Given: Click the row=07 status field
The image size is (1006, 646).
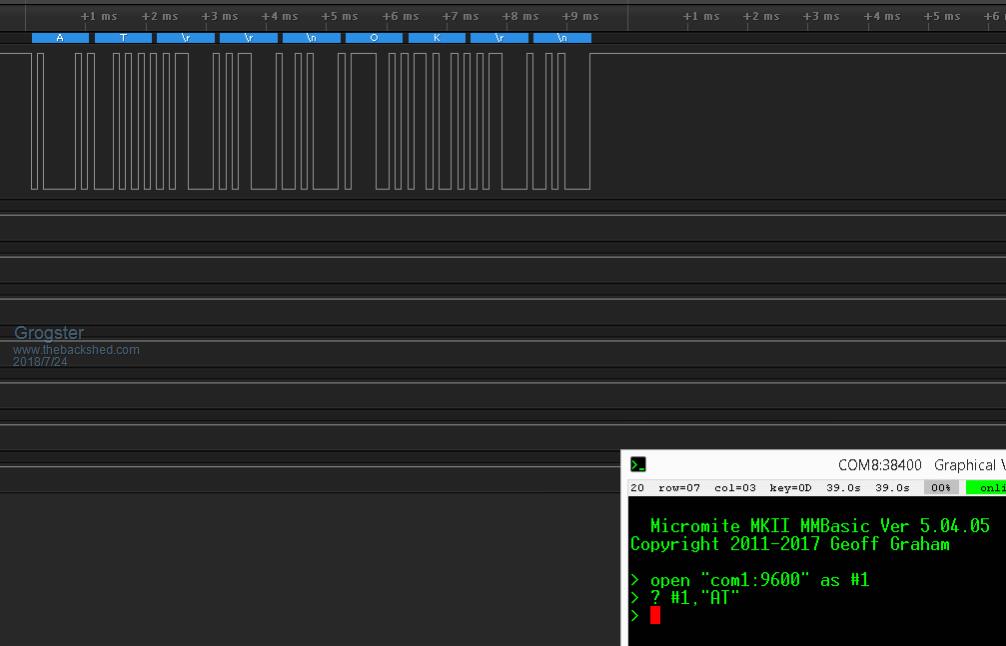Looking at the screenshot, I should coord(679,488).
